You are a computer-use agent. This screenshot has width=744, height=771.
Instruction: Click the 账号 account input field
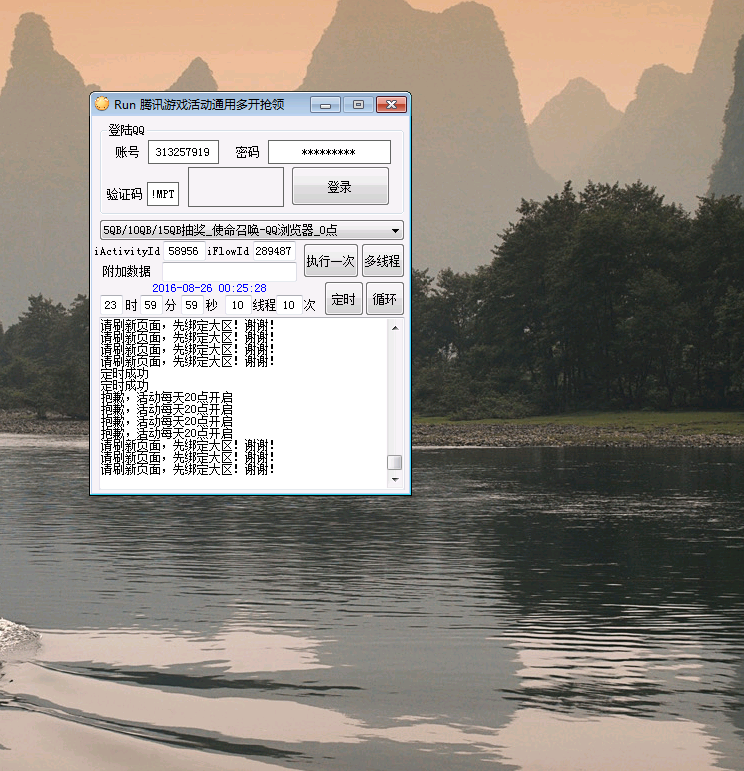[183, 152]
